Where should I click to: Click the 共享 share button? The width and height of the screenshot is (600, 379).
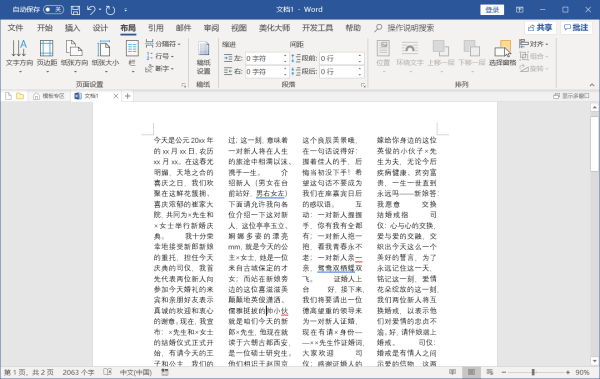(x=540, y=28)
